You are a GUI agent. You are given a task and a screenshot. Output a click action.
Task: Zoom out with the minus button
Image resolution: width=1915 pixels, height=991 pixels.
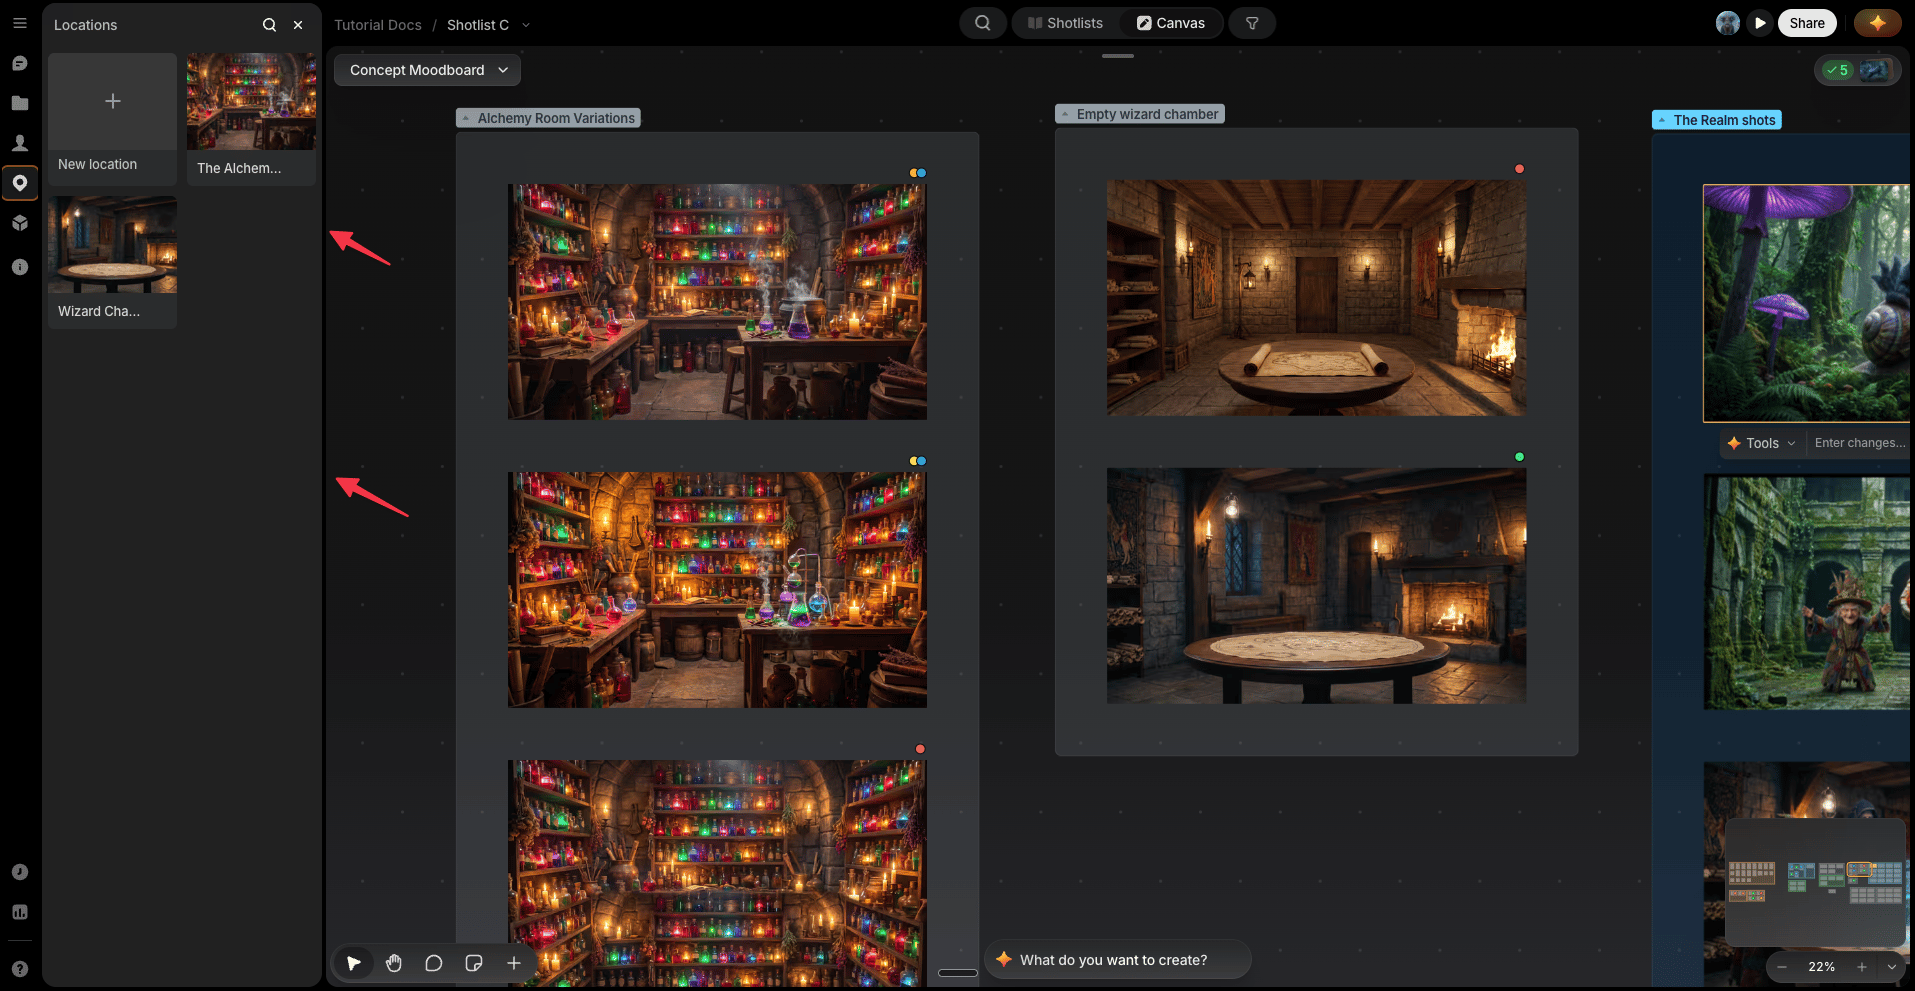(x=1782, y=967)
